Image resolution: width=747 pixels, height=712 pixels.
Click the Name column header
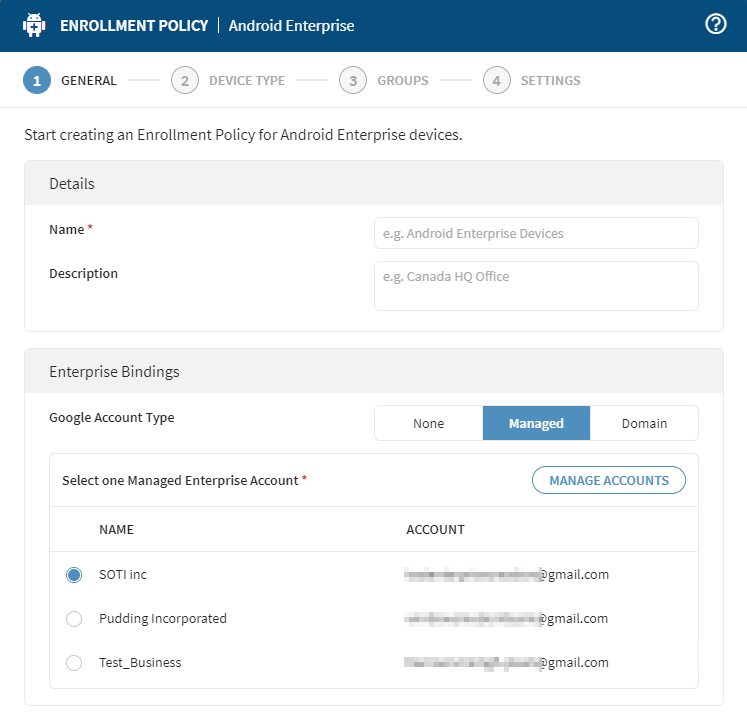(116, 529)
